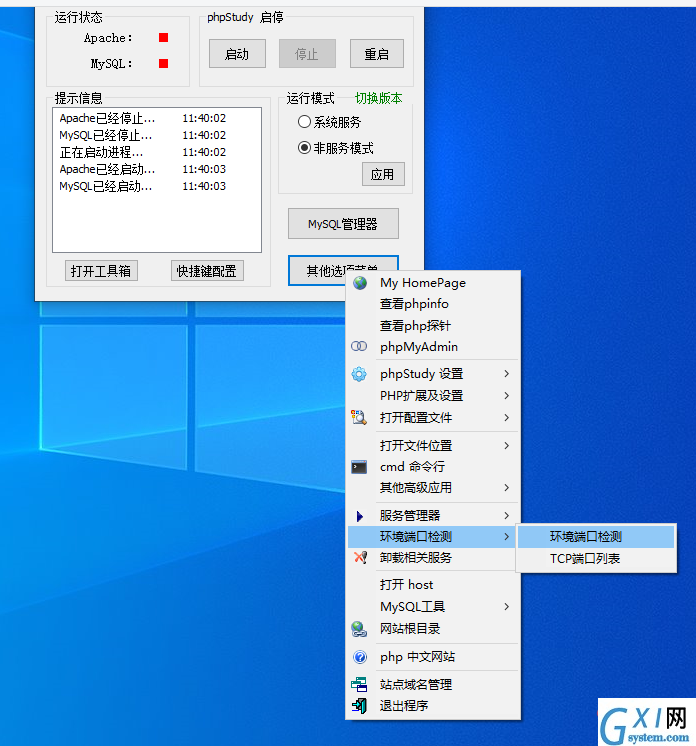Image resolution: width=696 pixels, height=746 pixels.
Task: Choose 查看php探针 menu entry
Action: tap(432, 325)
